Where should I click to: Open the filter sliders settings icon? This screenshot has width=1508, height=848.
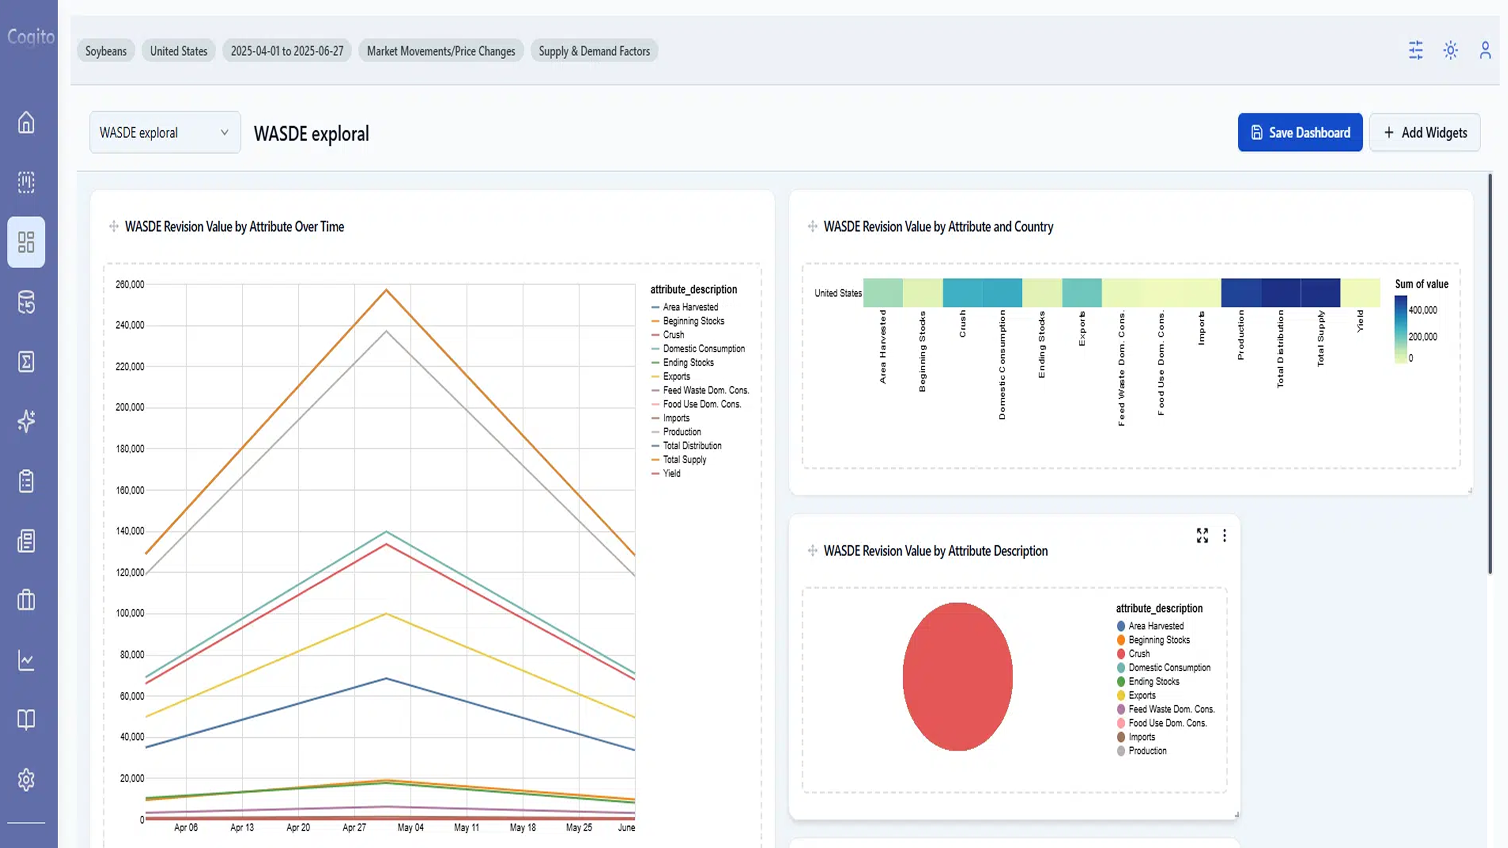click(1415, 50)
